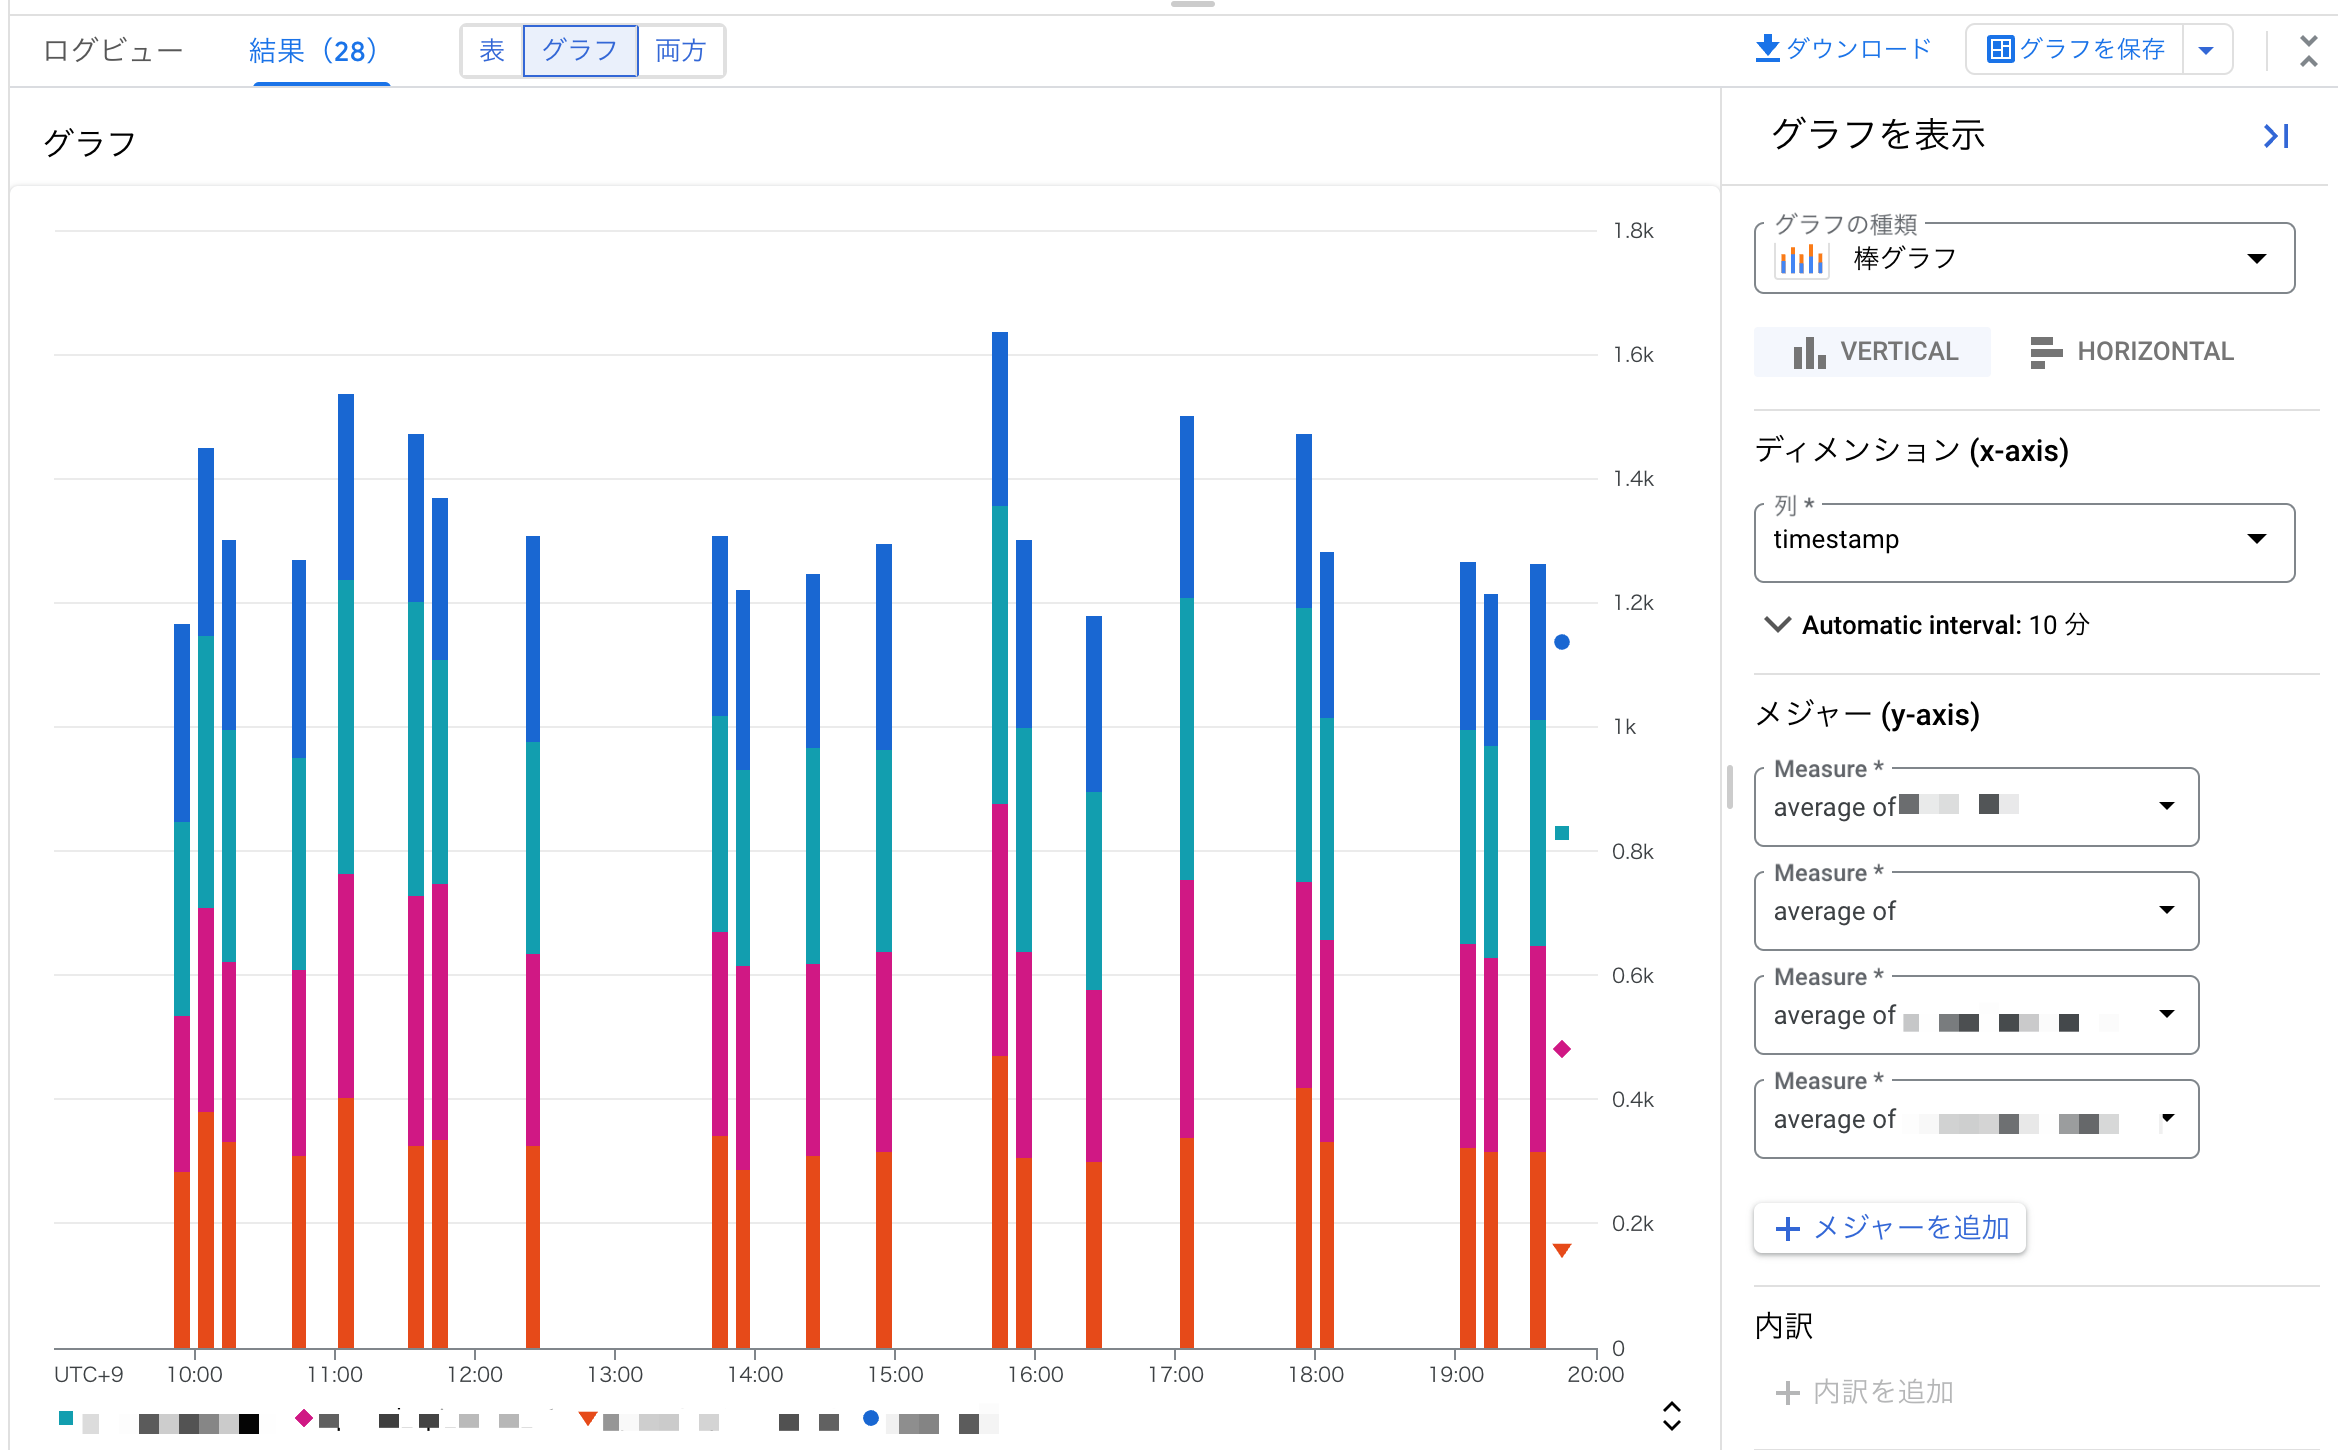
Task: Switch view to 表 (table) mode
Action: pyautogui.click(x=492, y=50)
